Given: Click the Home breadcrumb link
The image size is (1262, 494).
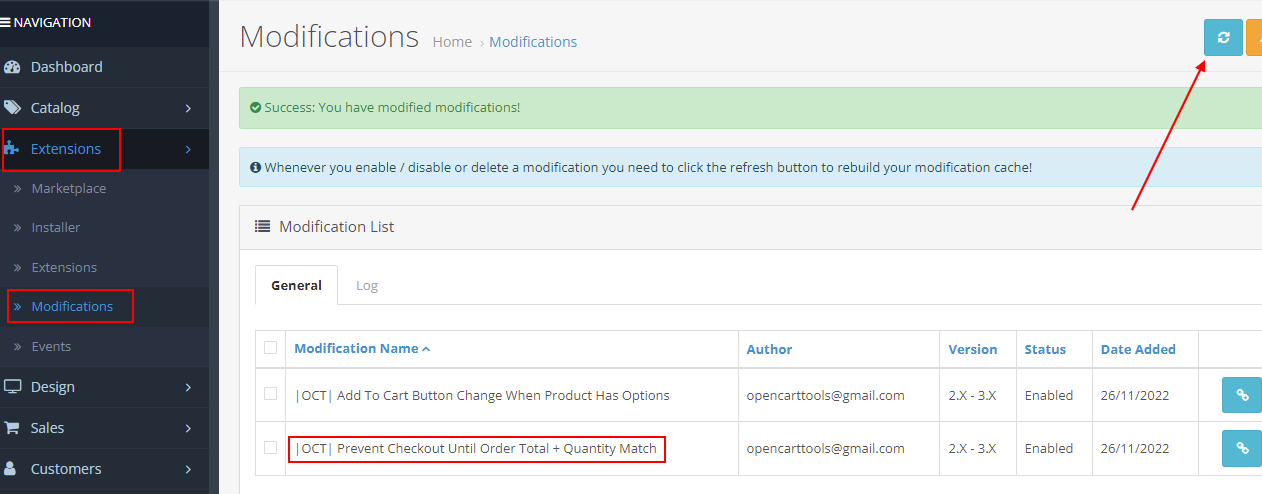Looking at the screenshot, I should click(x=452, y=42).
